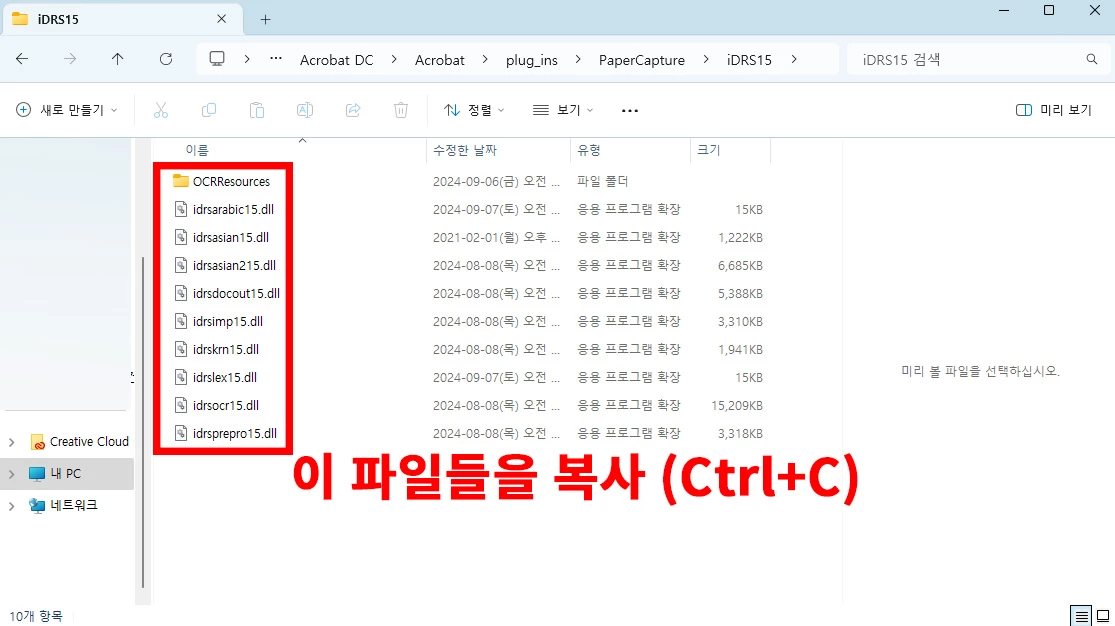The height and width of the screenshot is (626, 1115).
Task: Select 내 PC in navigation pane
Action: tap(65, 474)
